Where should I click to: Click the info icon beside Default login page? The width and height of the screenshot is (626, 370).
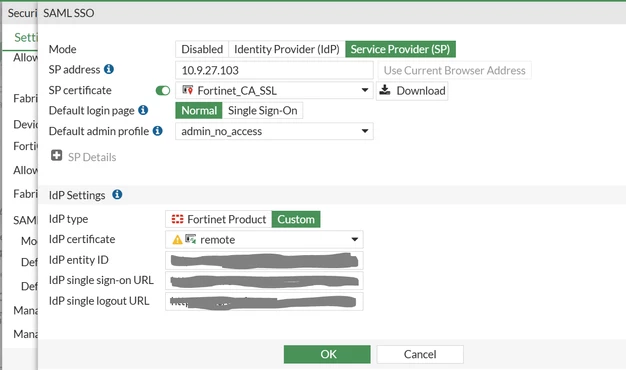click(143, 110)
